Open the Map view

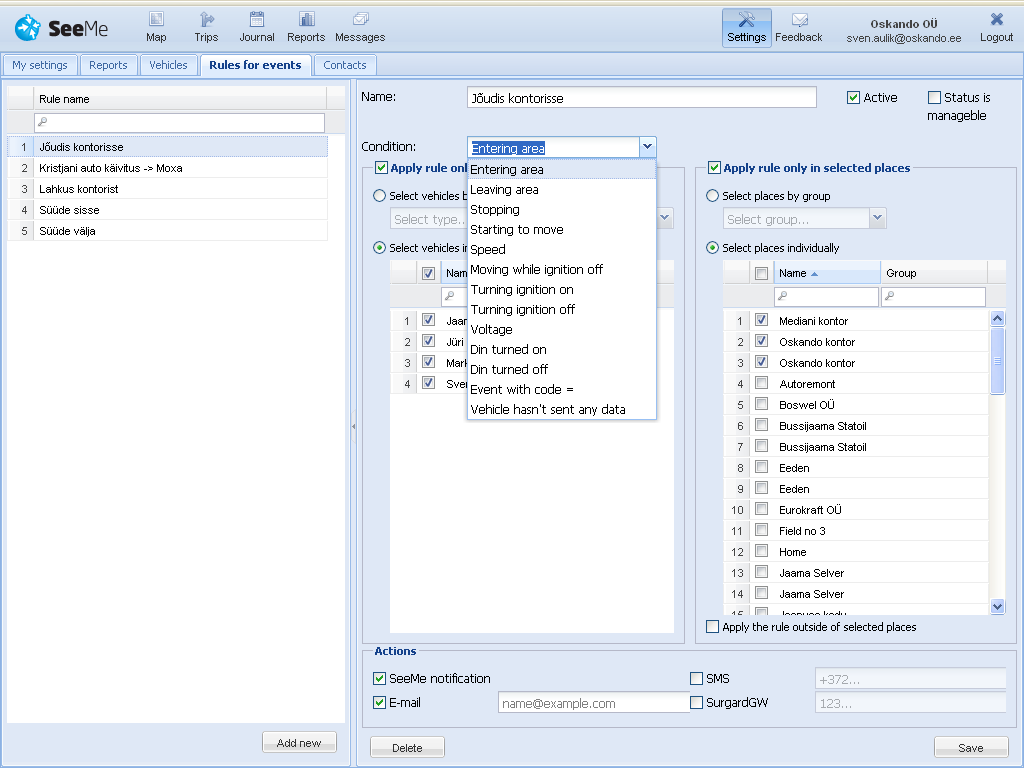[156, 27]
